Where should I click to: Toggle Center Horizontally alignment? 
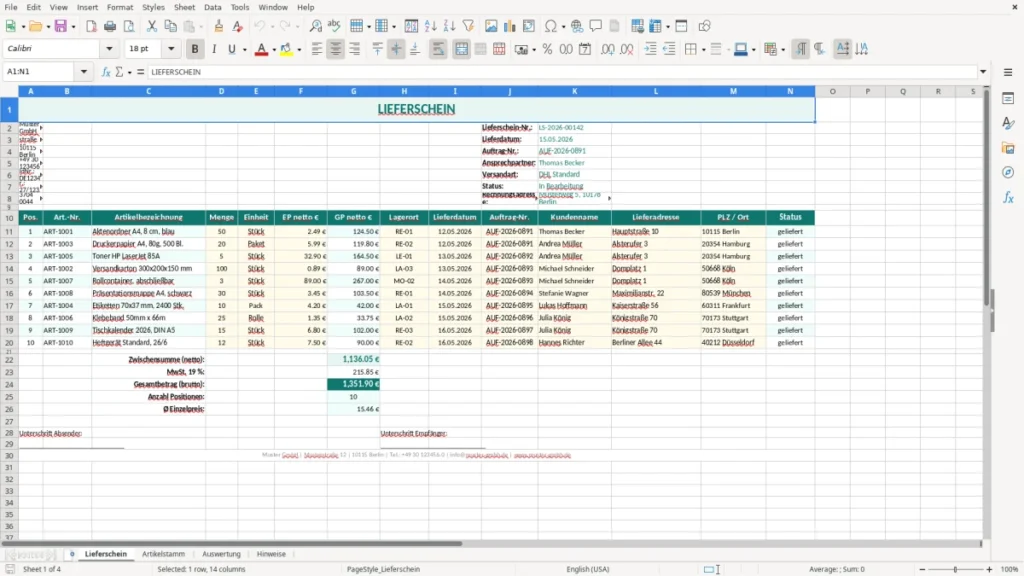point(336,49)
